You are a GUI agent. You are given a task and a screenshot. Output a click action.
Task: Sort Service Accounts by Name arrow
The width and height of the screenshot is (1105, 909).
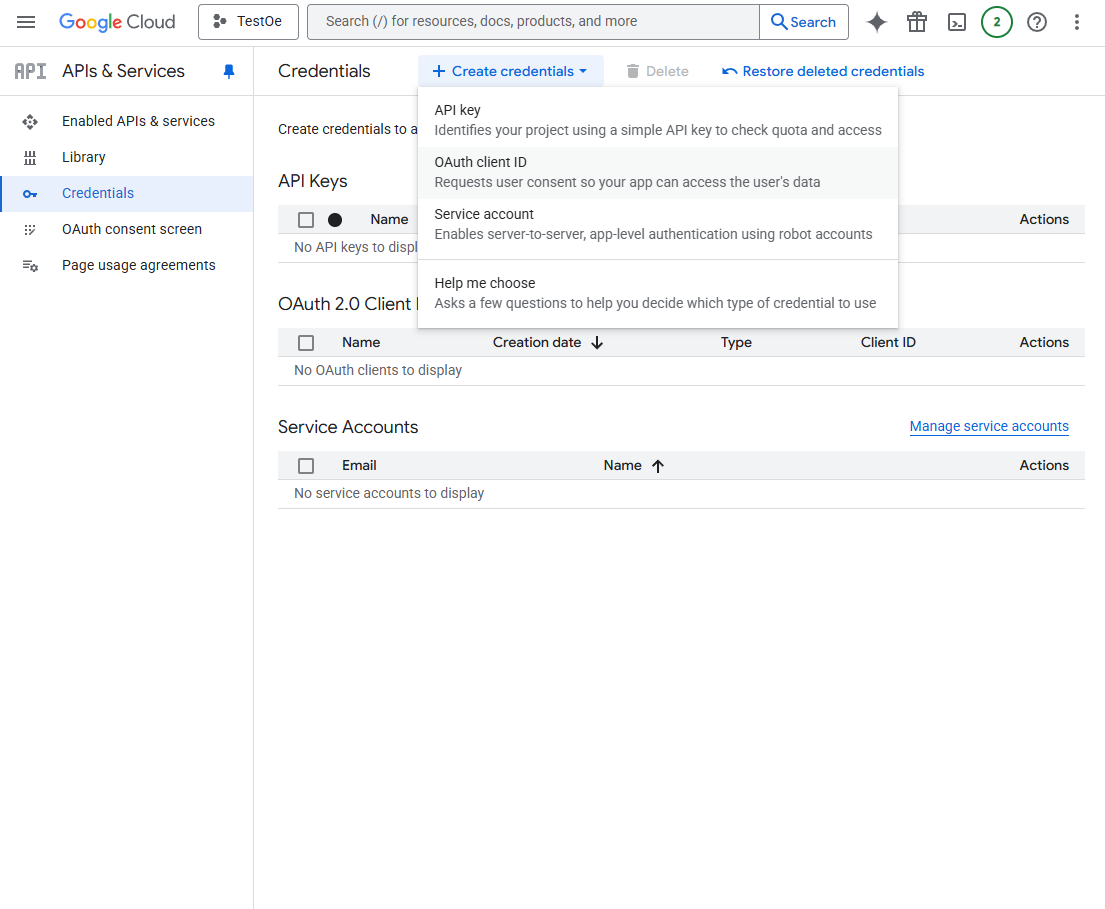coord(658,466)
